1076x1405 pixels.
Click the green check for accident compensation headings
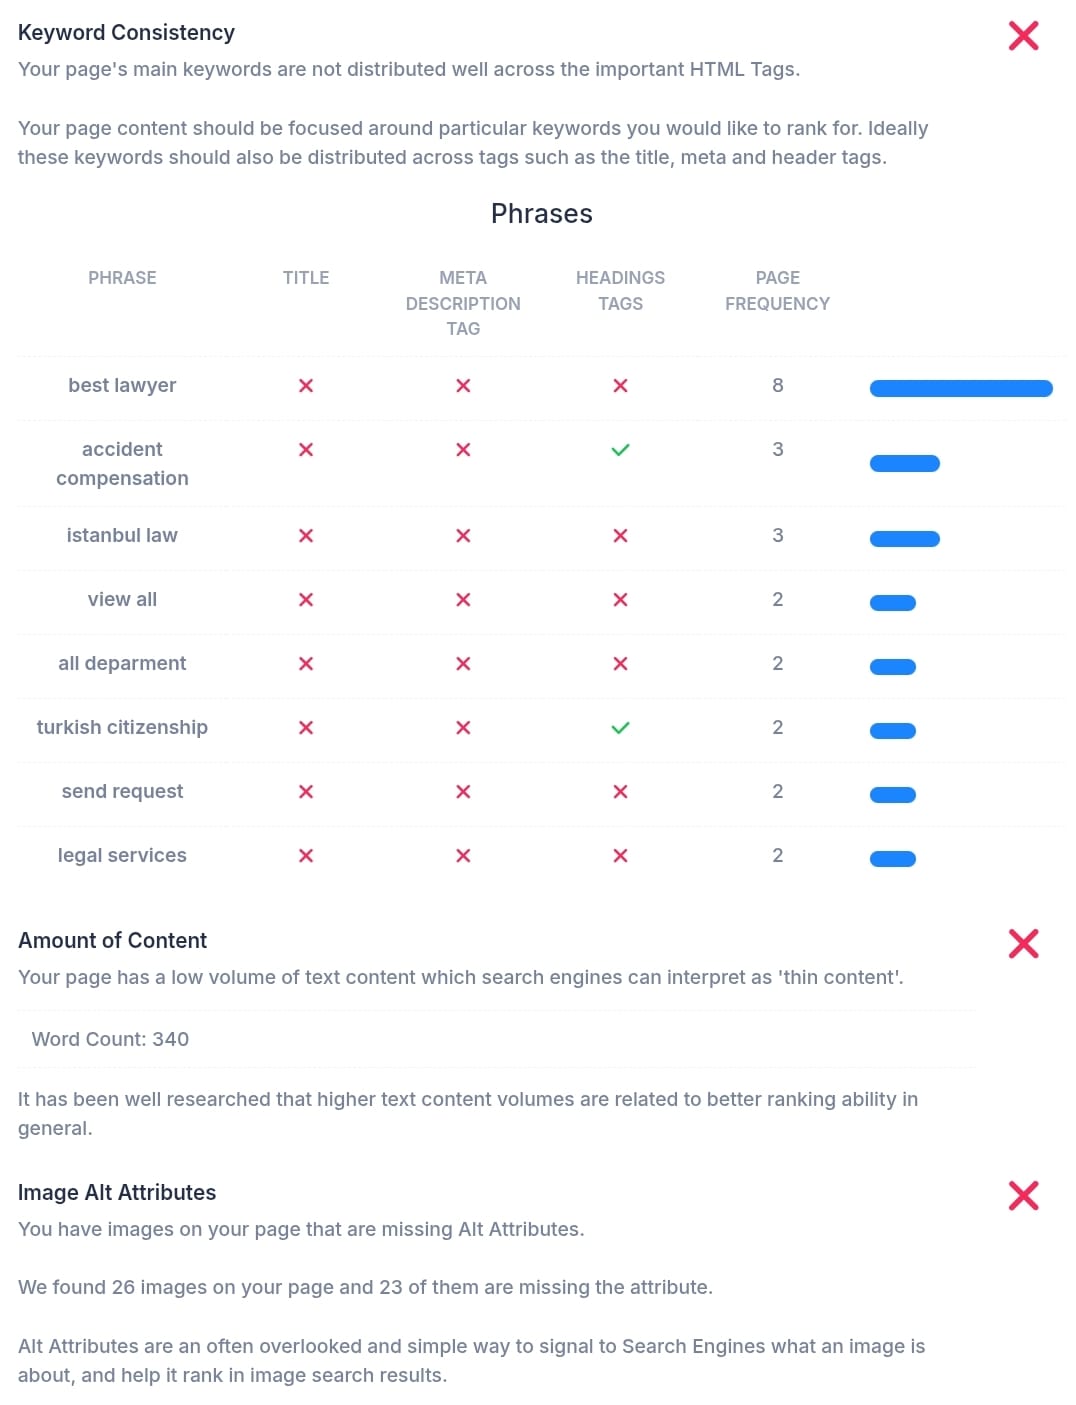(620, 450)
